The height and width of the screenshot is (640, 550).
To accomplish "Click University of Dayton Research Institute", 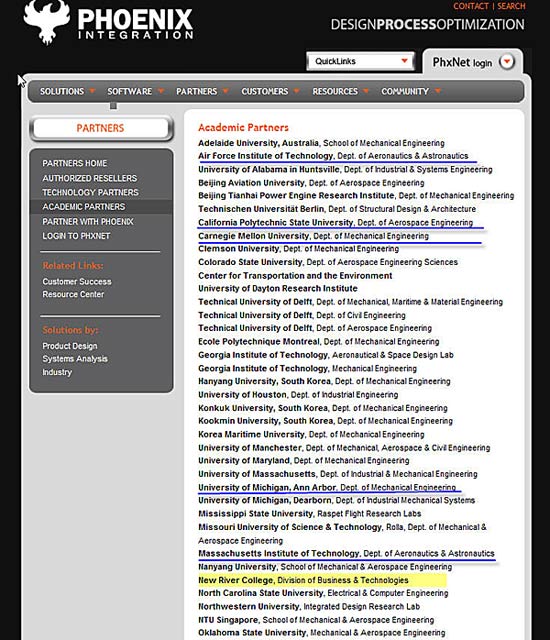I will point(277,289).
